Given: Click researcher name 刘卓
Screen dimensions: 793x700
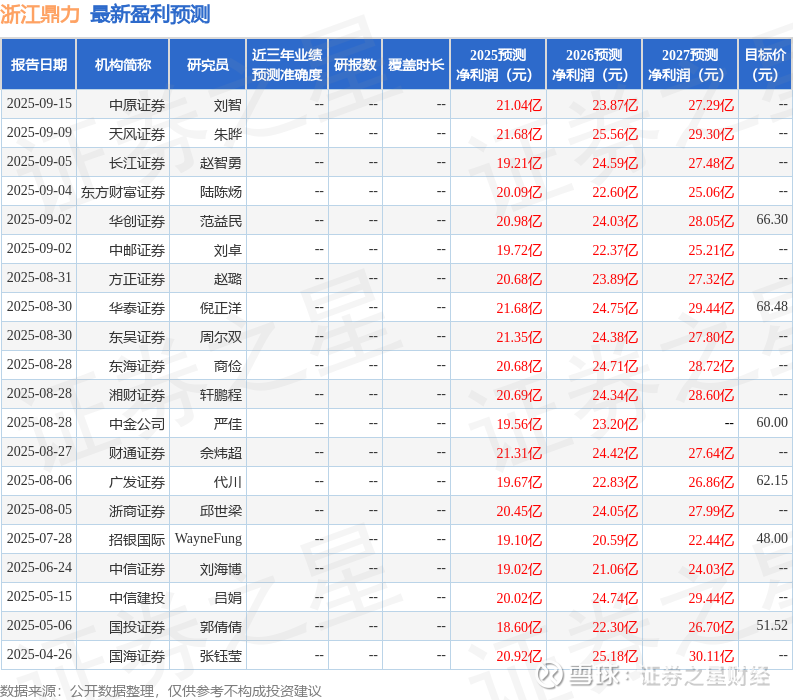Looking at the screenshot, I should pyautogui.click(x=228, y=250).
